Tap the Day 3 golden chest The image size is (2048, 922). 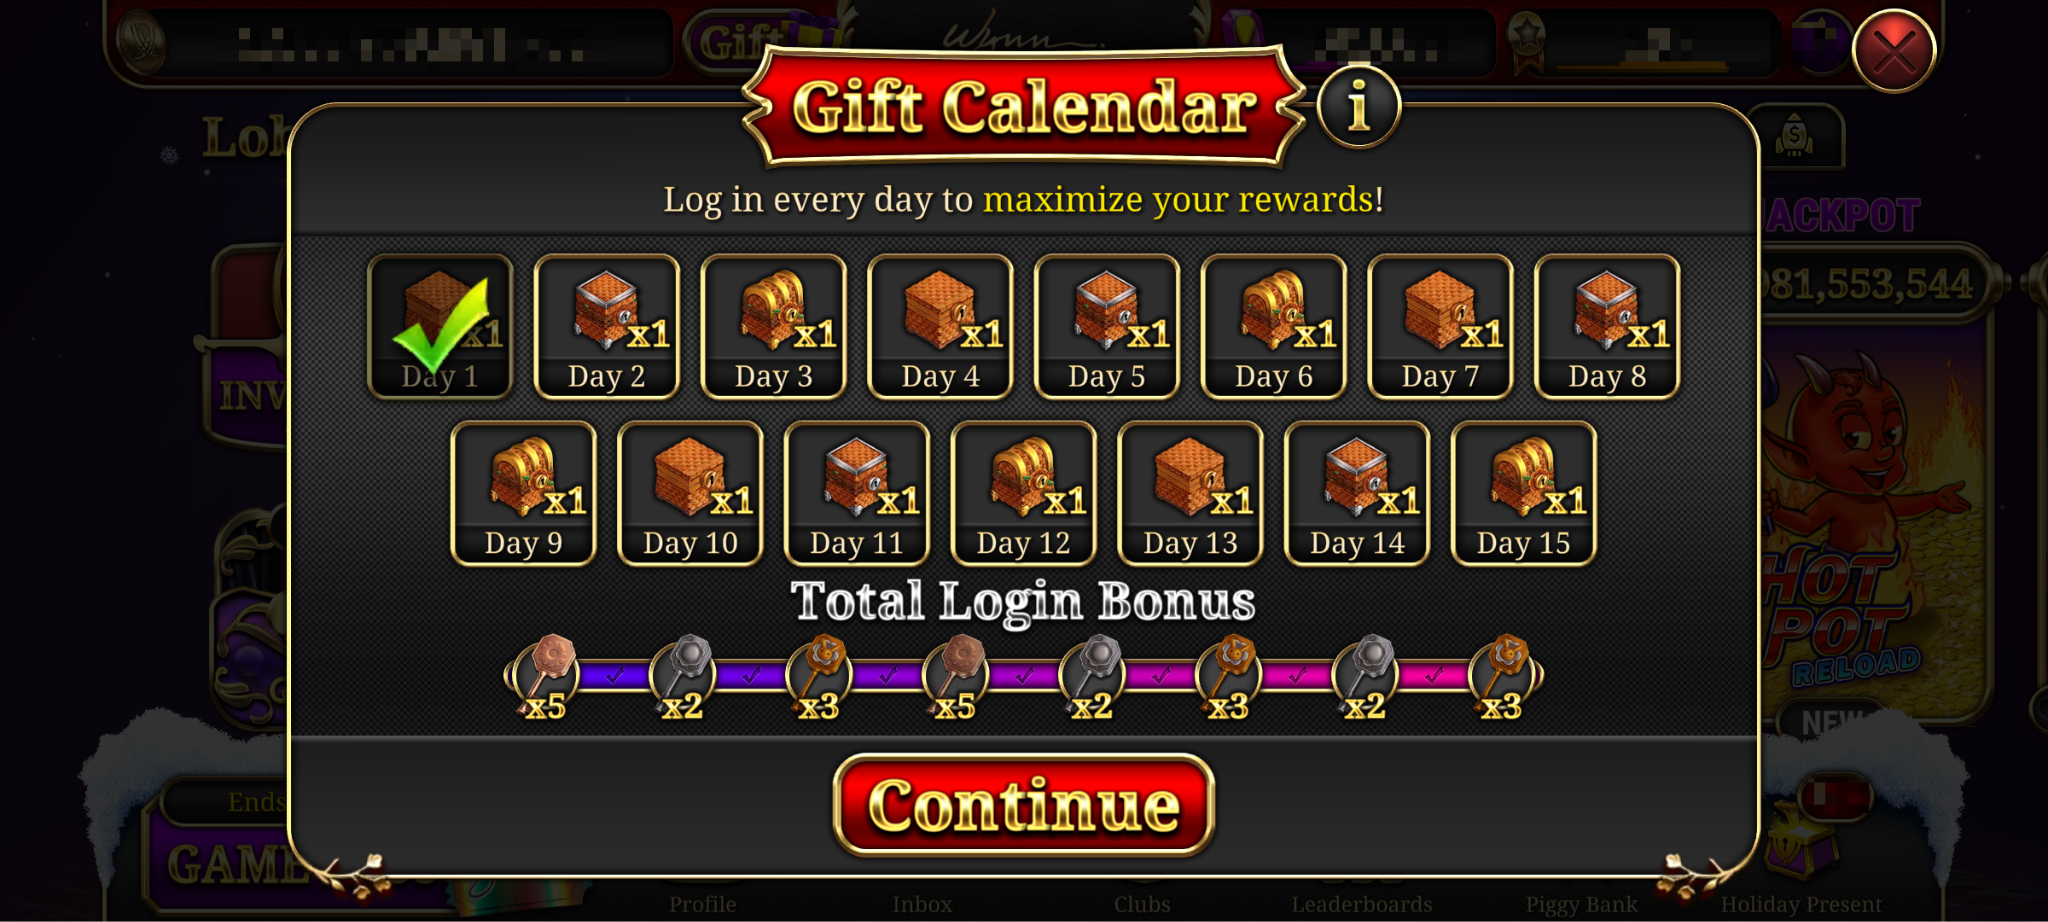pyautogui.click(x=774, y=327)
